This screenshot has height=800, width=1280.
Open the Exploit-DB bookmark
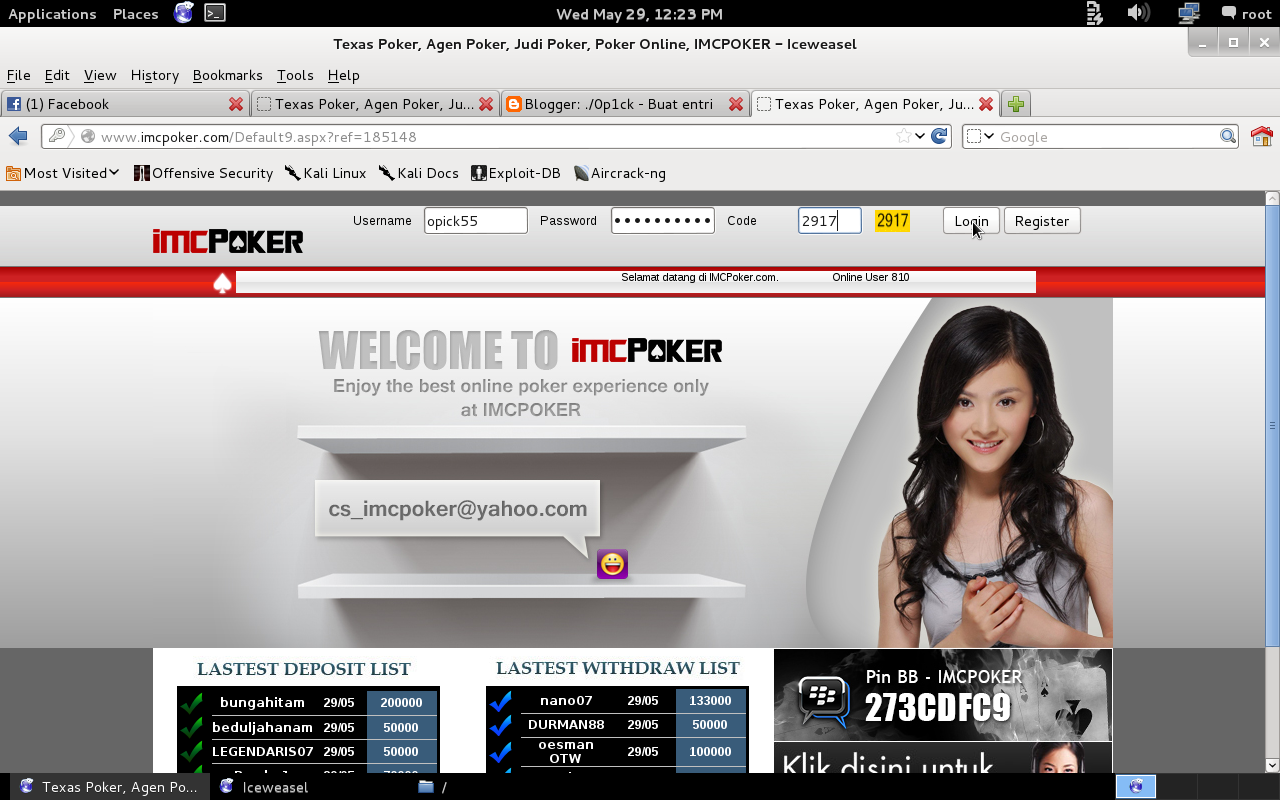(517, 173)
